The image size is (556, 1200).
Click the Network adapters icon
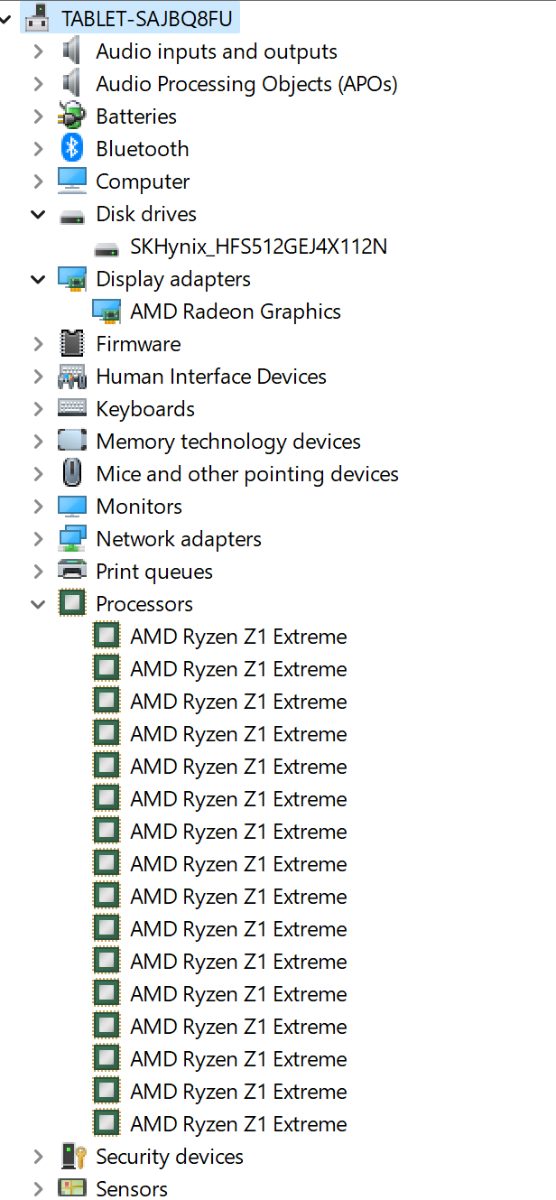72,539
